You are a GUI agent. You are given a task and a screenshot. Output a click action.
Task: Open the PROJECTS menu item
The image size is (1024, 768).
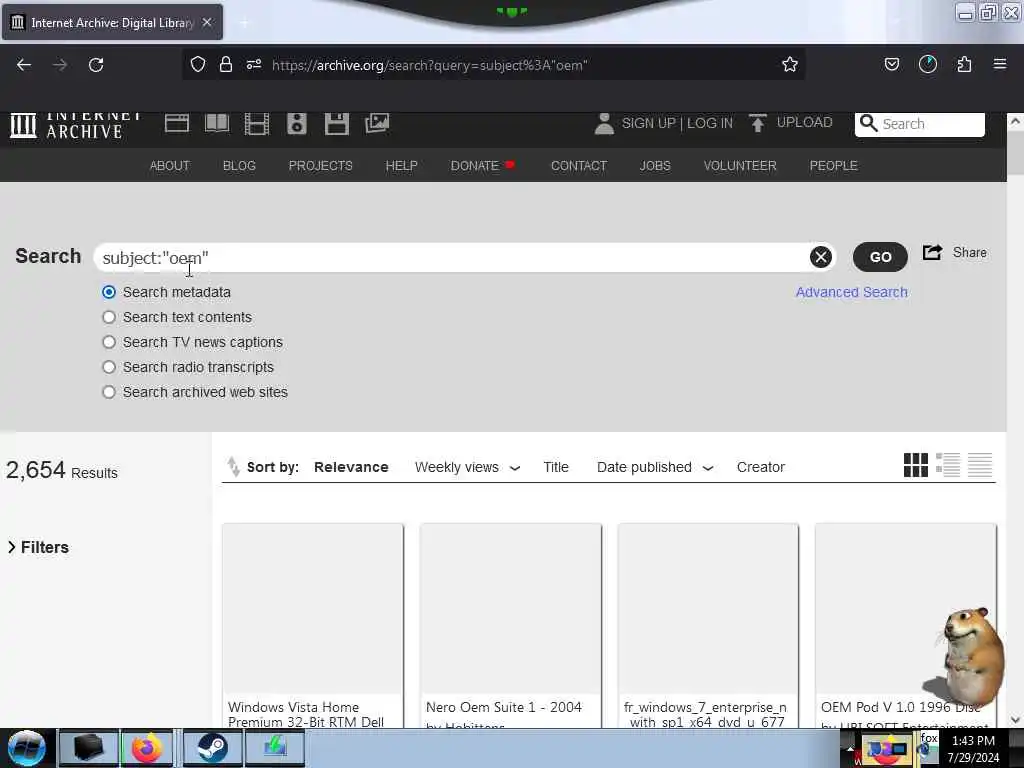point(321,166)
